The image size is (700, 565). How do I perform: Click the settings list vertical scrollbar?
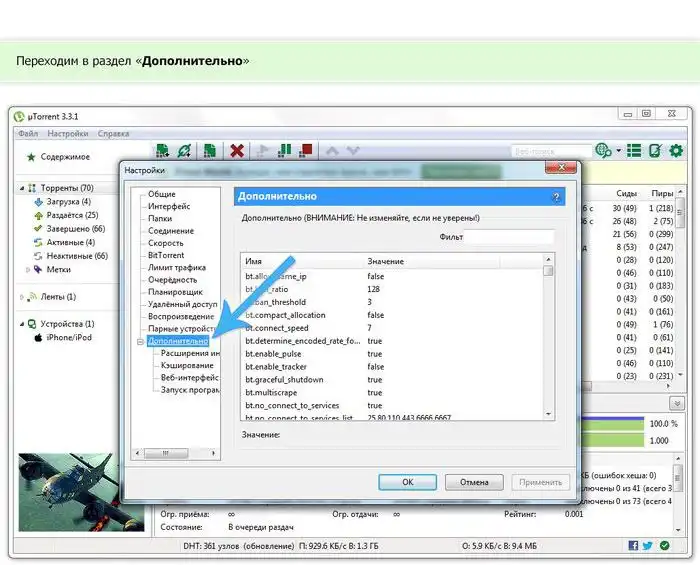pyautogui.click(x=548, y=340)
